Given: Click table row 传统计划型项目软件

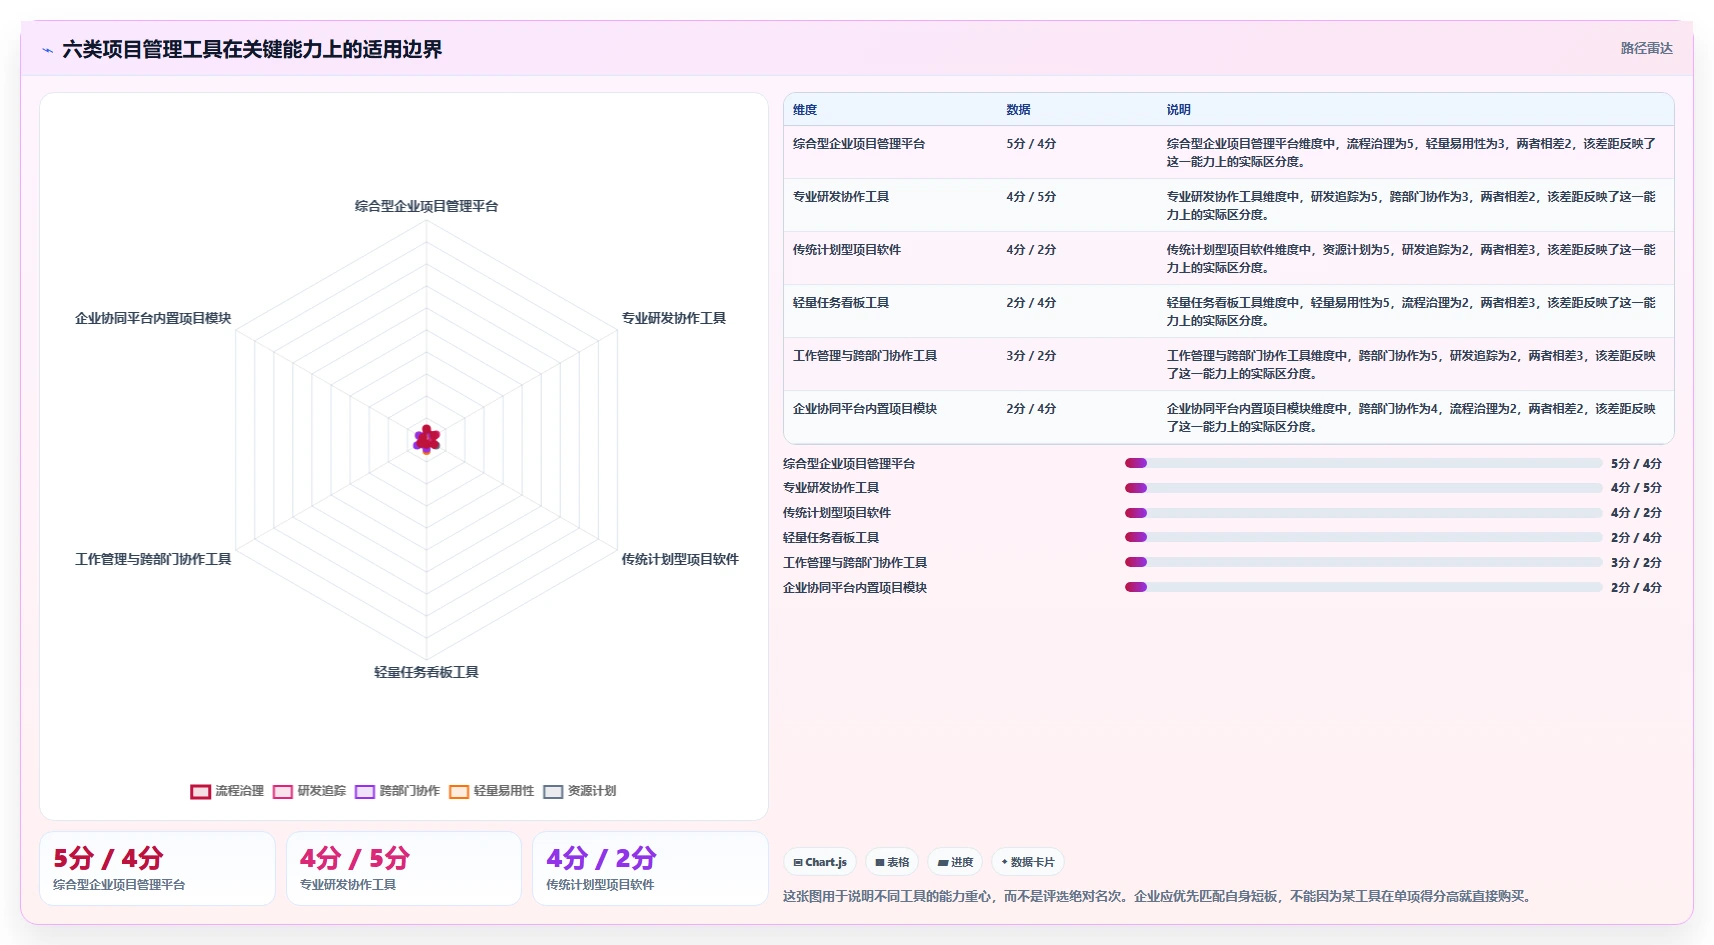Looking at the screenshot, I should (x=1228, y=258).
